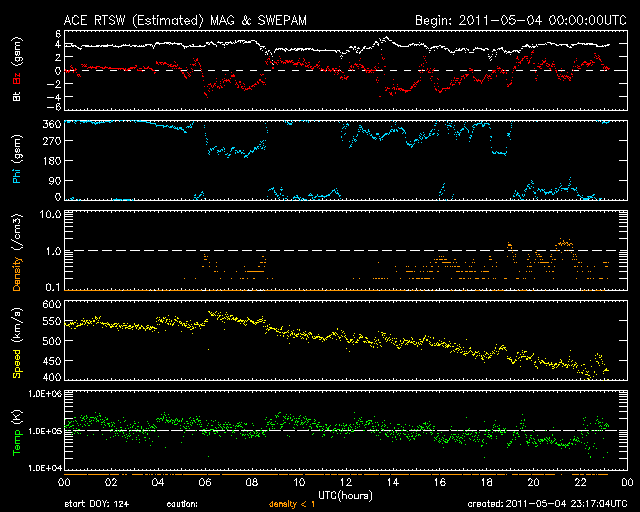Click the '270' tick on Phi axis

click(52, 142)
